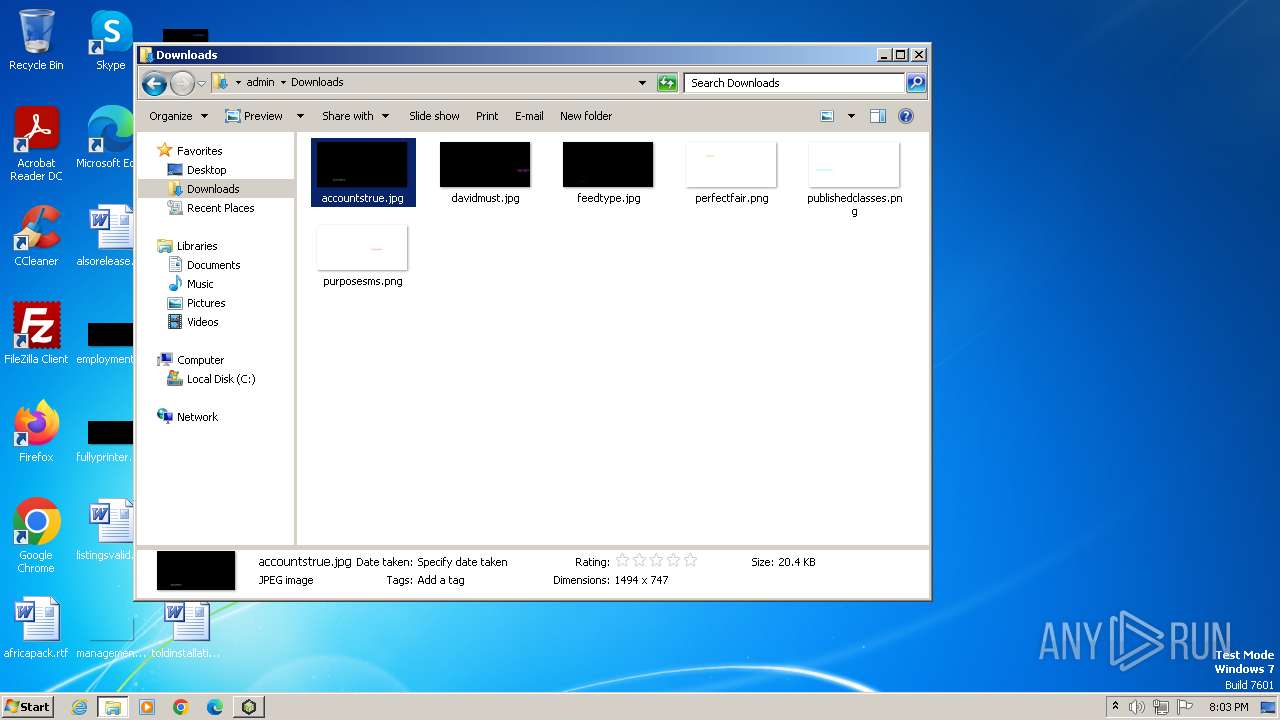Click the Preview button
The width and height of the screenshot is (1280, 720).
click(x=254, y=116)
